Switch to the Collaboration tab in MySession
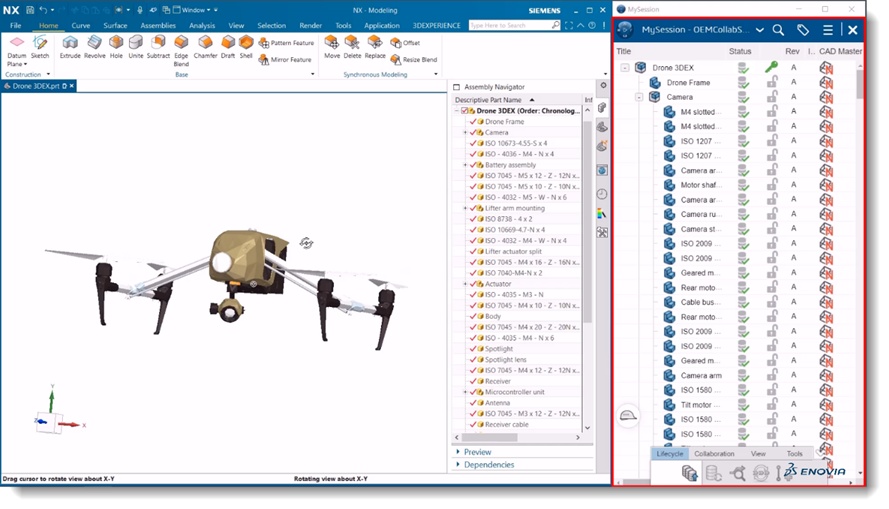This screenshot has height=509, width=889. [714, 453]
